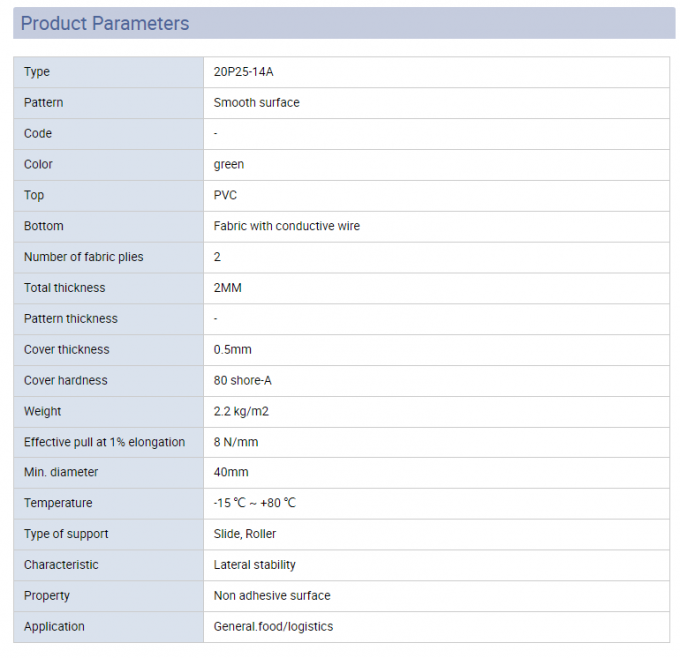
Task: Click the Lateral stability characteristic value
Action: click(254, 566)
